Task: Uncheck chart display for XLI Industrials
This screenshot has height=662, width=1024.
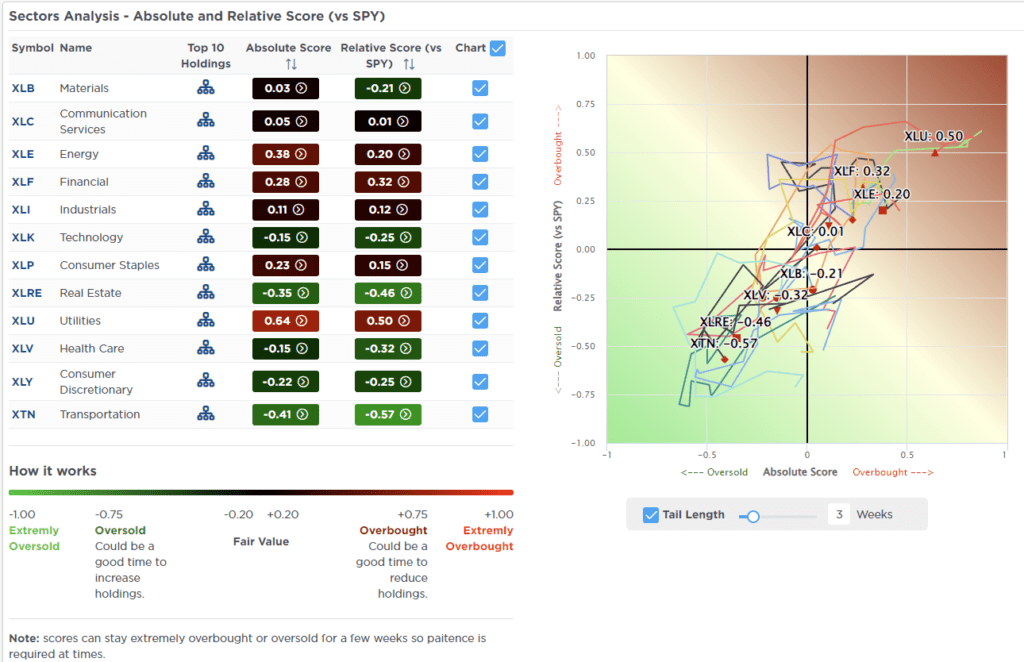Action: [480, 210]
